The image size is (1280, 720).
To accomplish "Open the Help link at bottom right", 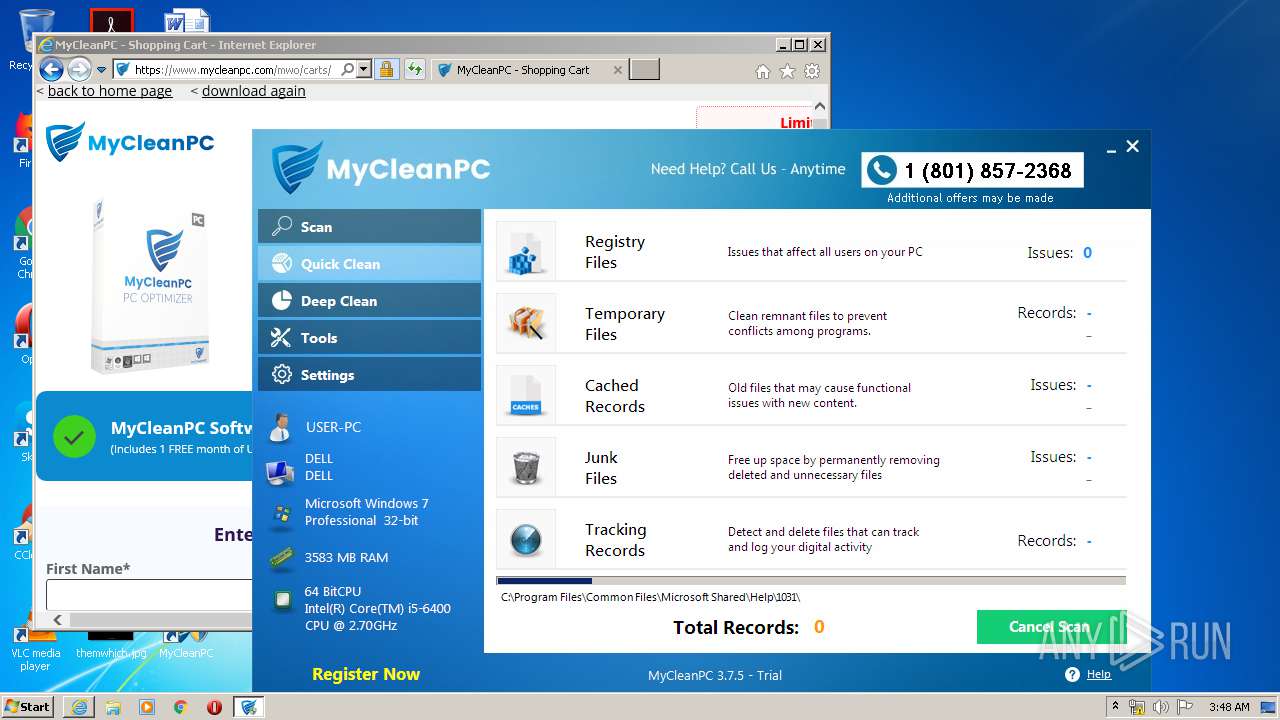I will point(1099,675).
